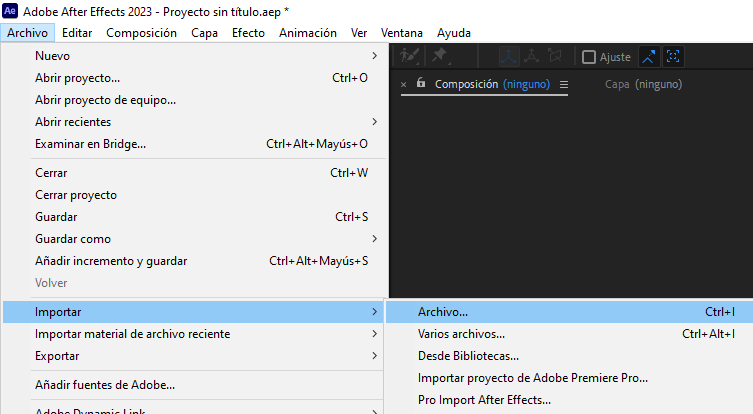Select the Roto Brush tool
Screen dimensions: 753x414
tap(408, 57)
